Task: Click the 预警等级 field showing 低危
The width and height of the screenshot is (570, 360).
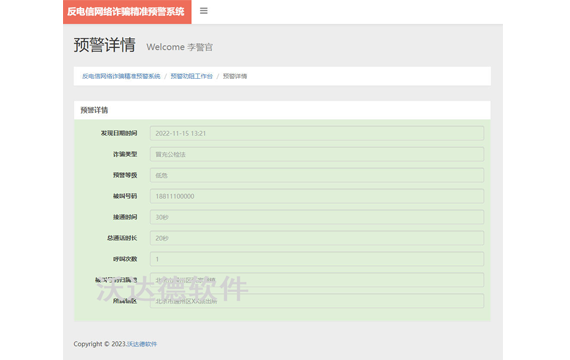Action: coord(317,175)
